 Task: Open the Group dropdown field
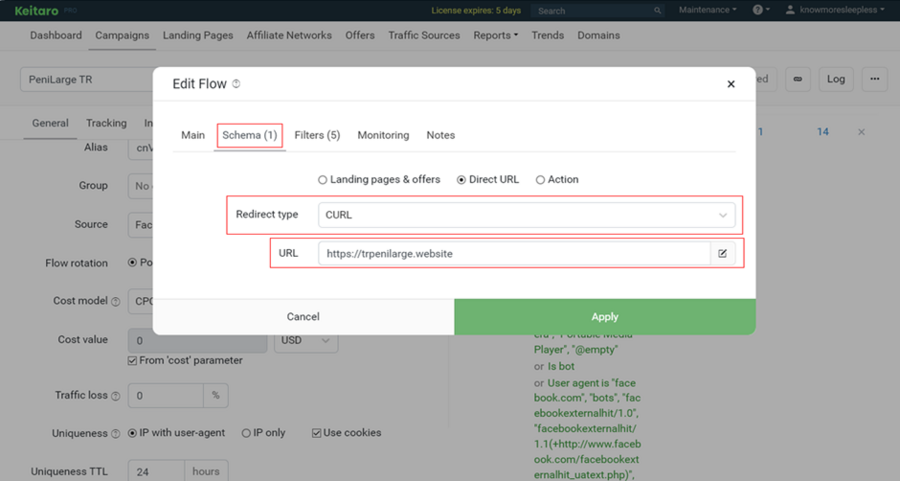pos(141,186)
